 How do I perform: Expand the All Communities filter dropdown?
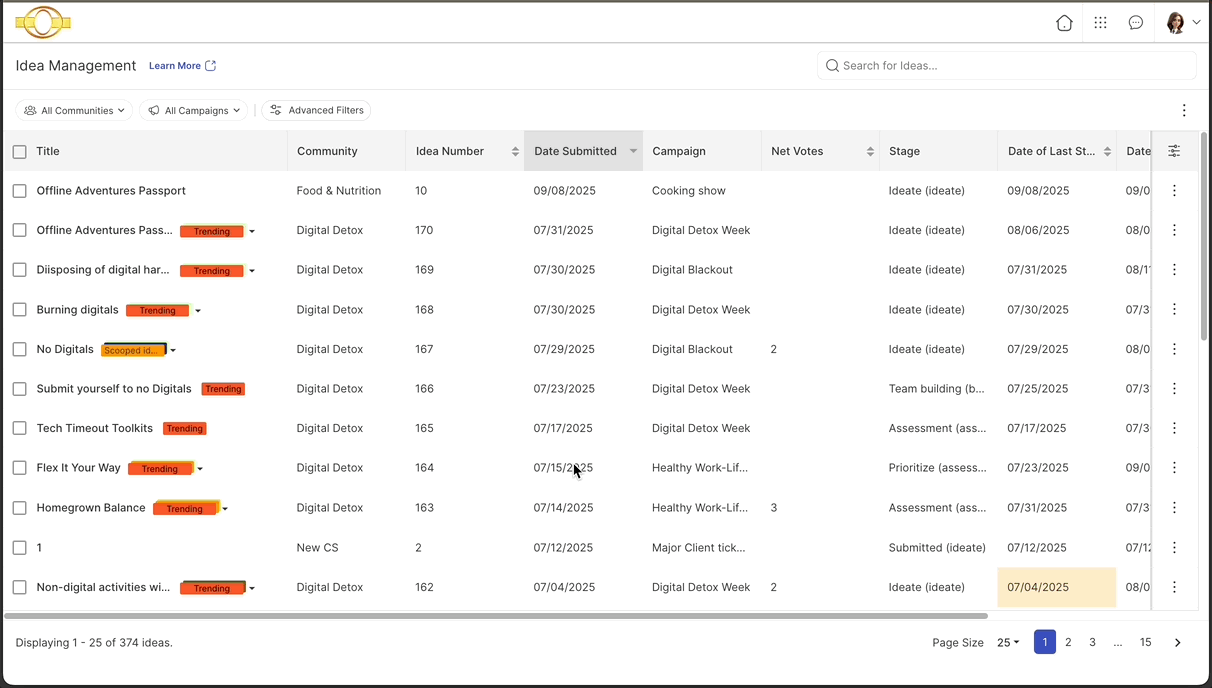point(74,111)
